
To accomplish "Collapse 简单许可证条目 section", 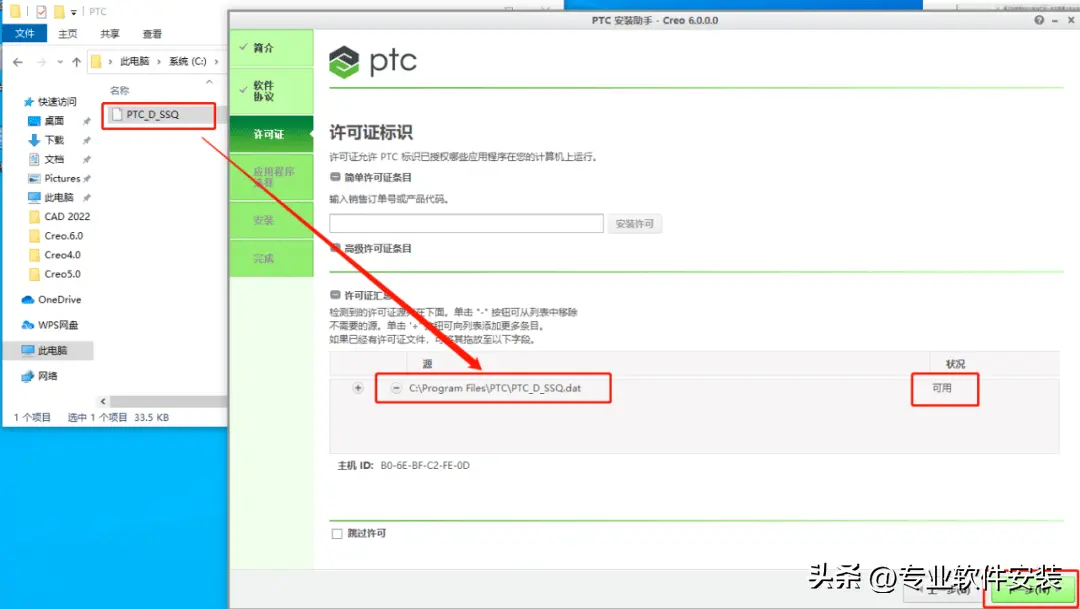I will coord(335,177).
